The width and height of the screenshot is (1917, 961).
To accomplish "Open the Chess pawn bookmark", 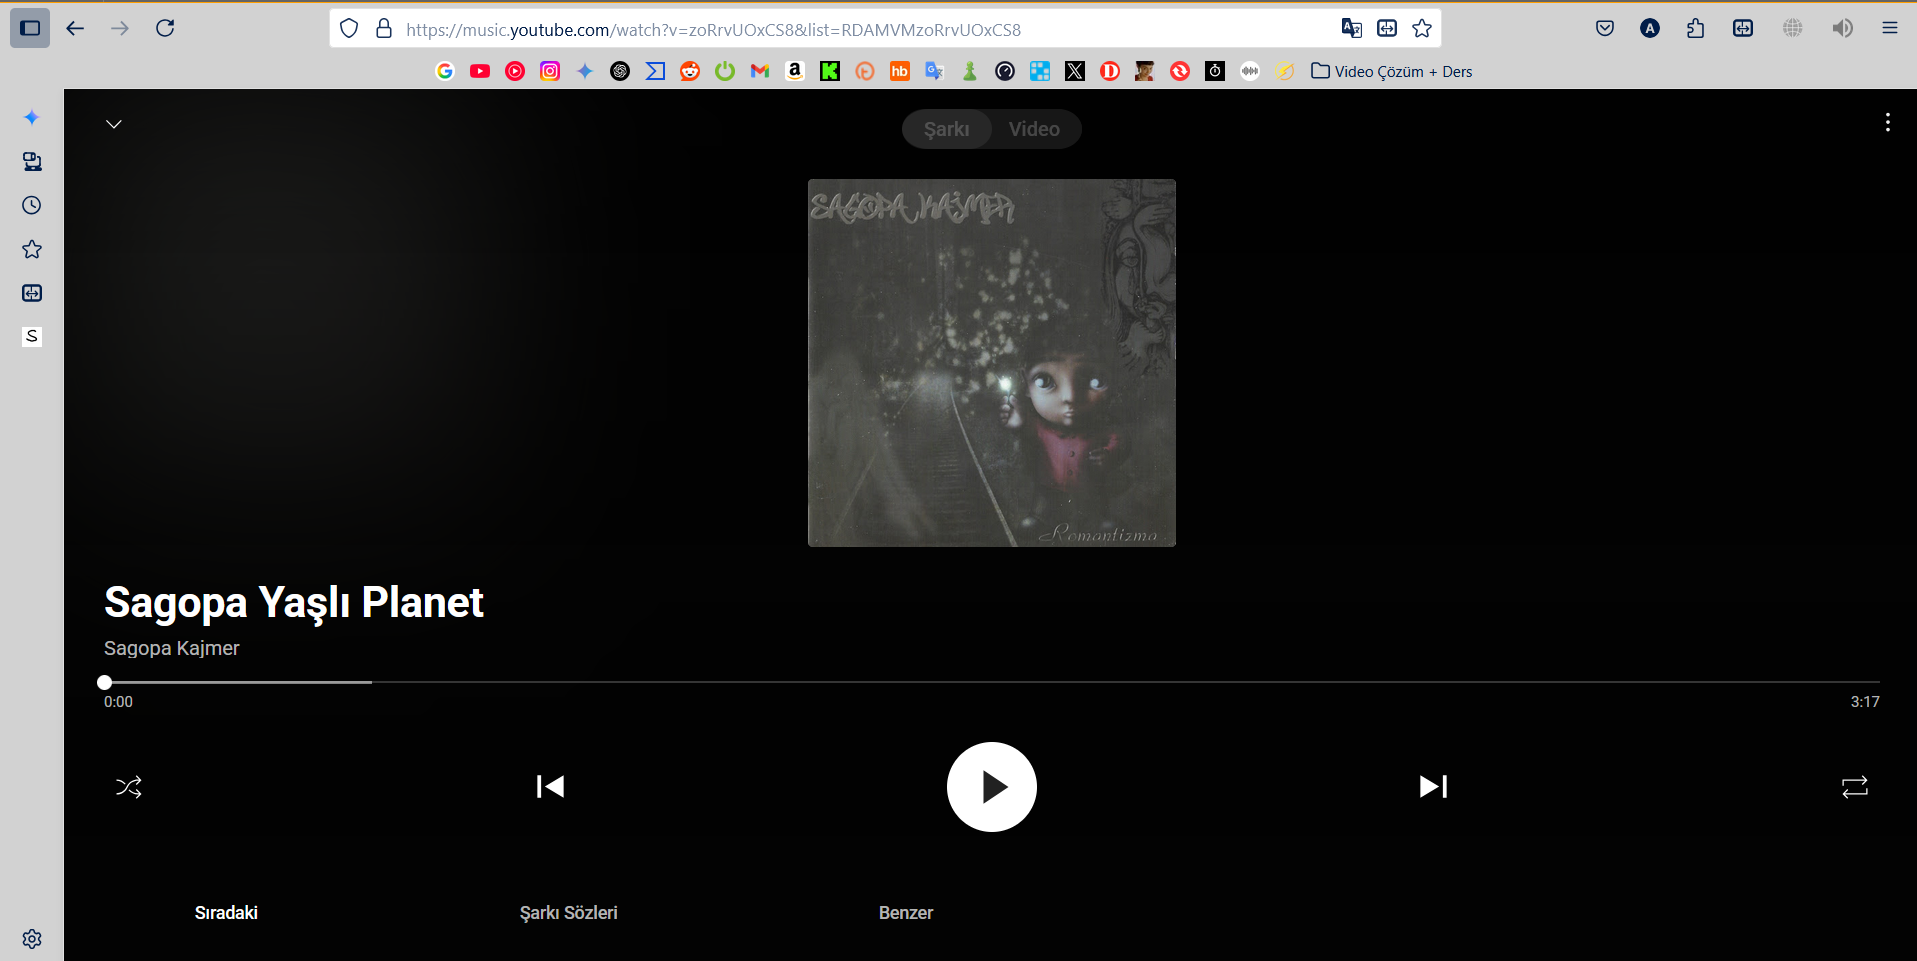I will coord(970,71).
